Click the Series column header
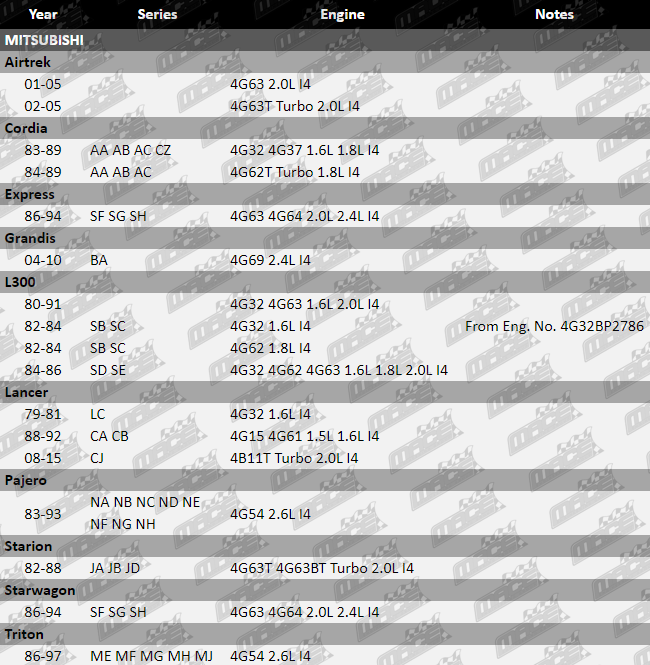The width and height of the screenshot is (650, 665). click(x=157, y=14)
